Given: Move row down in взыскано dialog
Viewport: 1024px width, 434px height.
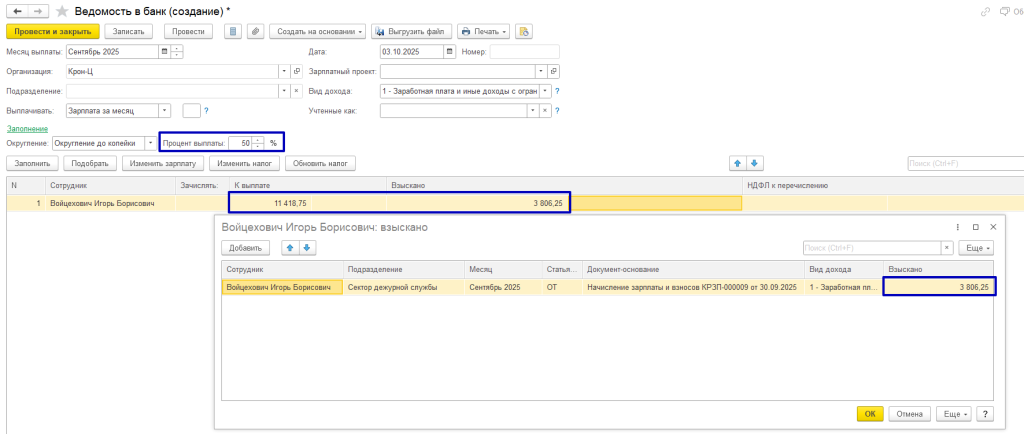Looking at the screenshot, I should (307, 248).
